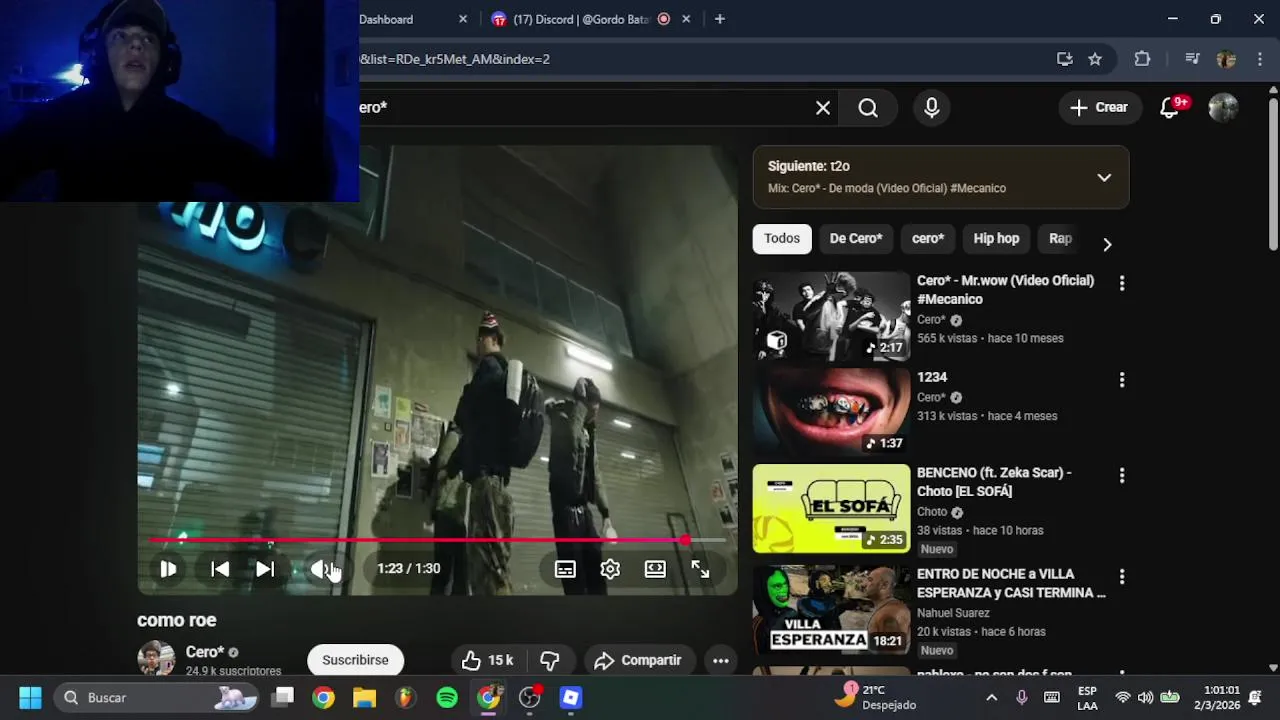Open Spotify from the taskbar
1280x720 pixels.
(447, 697)
